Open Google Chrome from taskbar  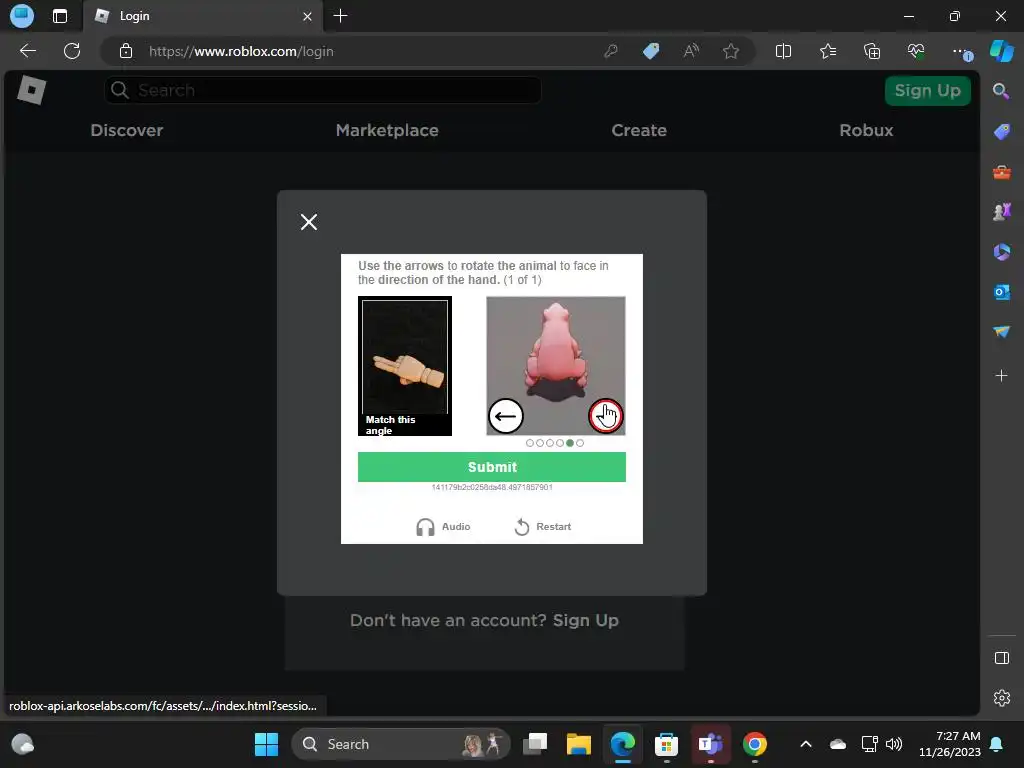pyautogui.click(x=754, y=744)
